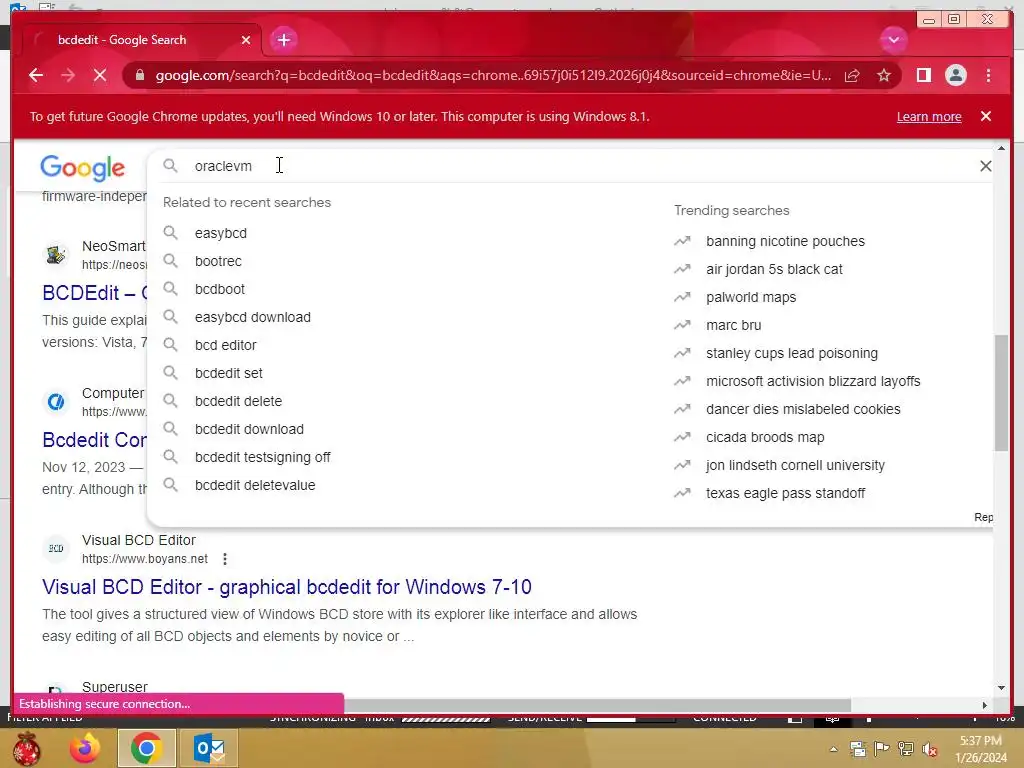This screenshot has height=768, width=1024.
Task: Open trending stanley cups lead poisoning
Action: (792, 353)
